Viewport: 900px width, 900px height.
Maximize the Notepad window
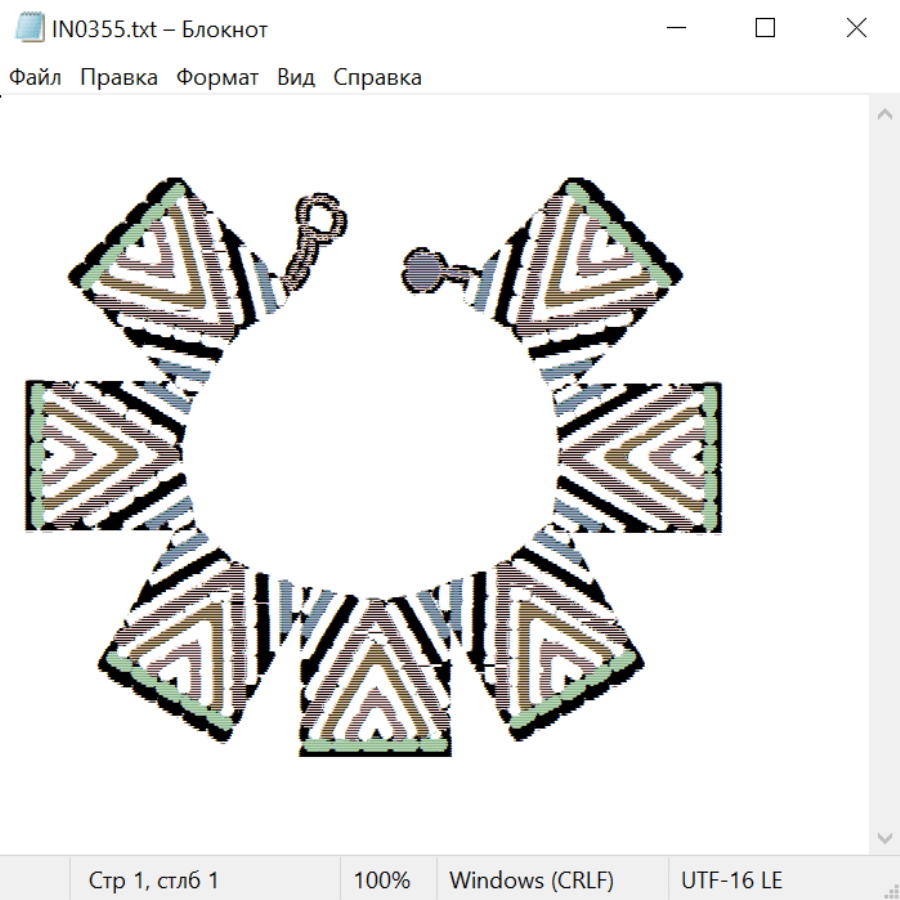click(765, 28)
